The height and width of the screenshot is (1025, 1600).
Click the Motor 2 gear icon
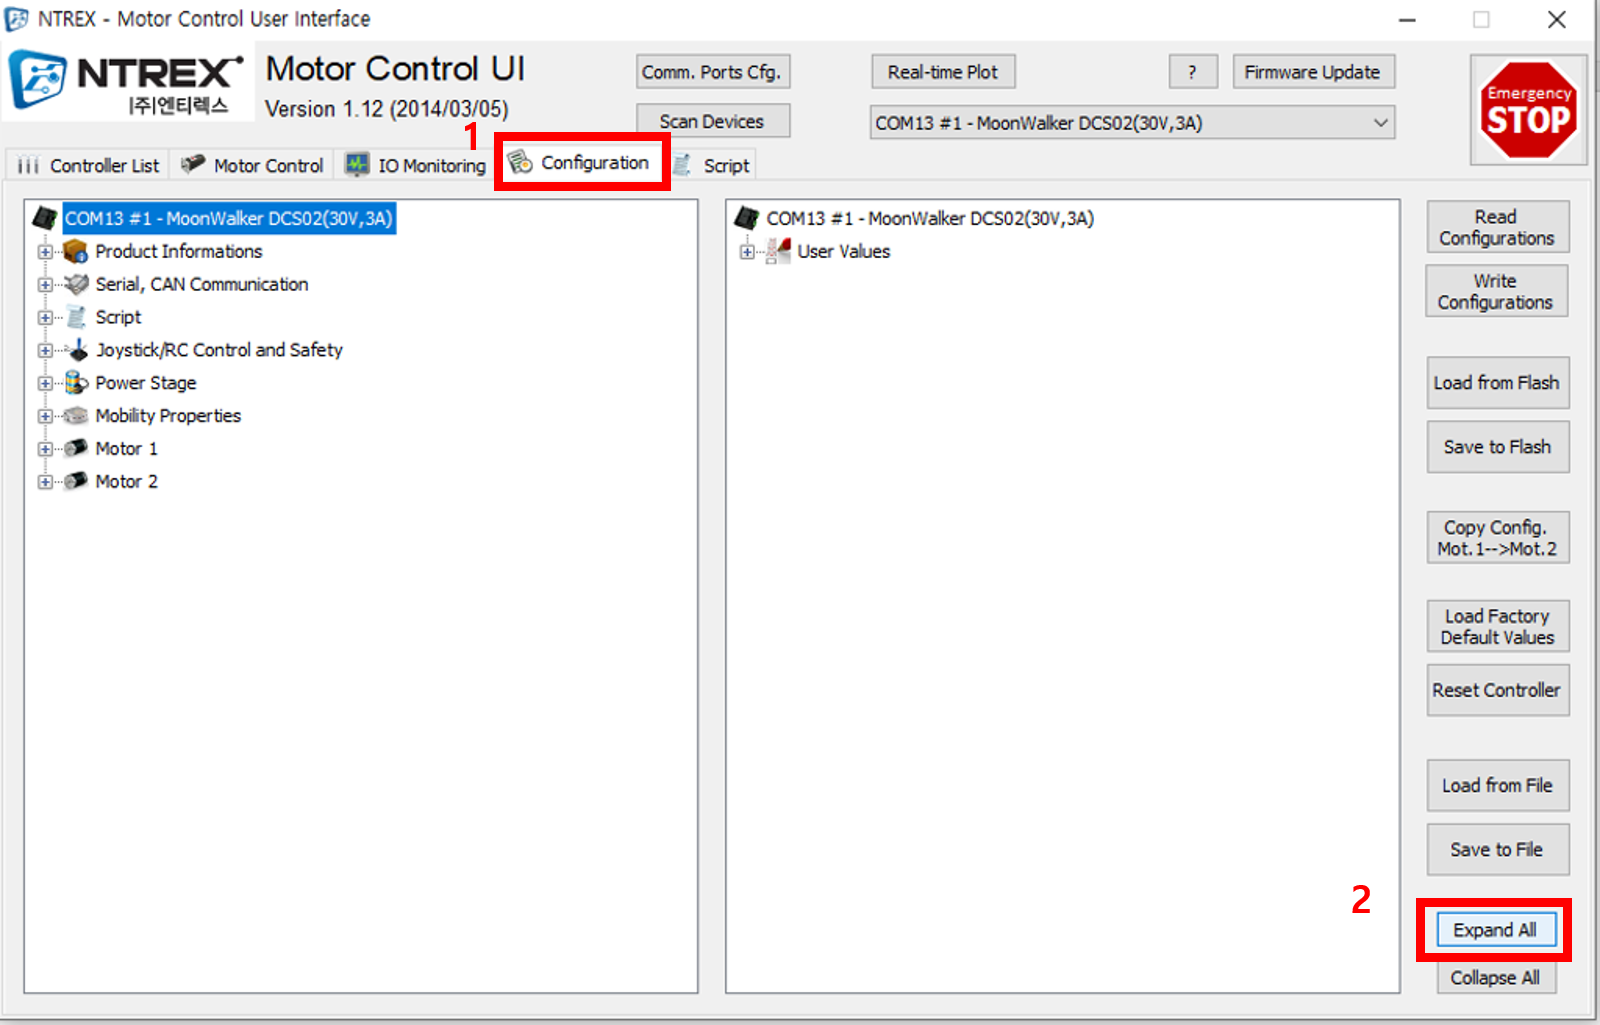77,481
